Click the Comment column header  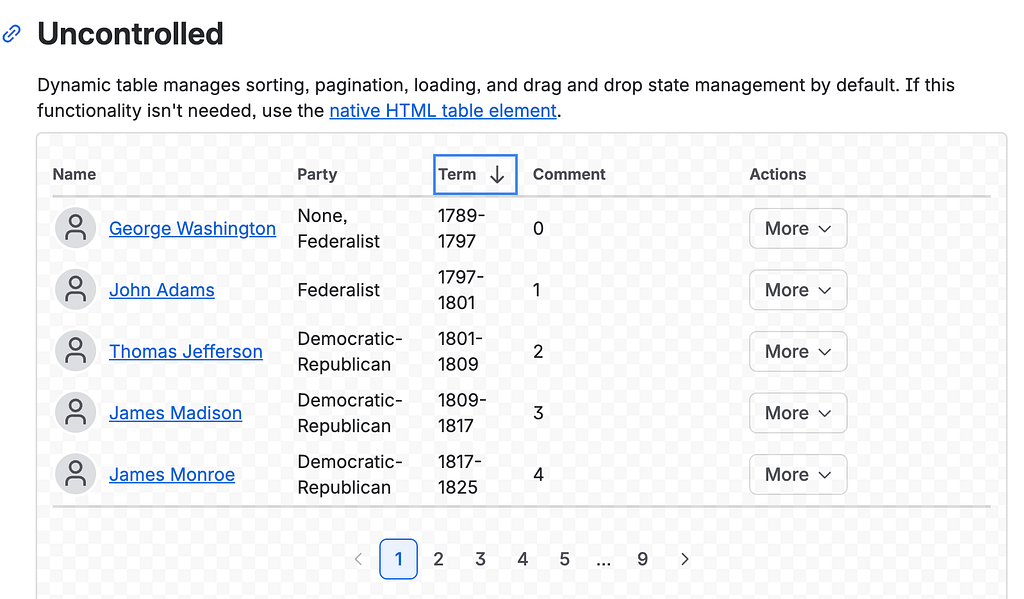click(569, 174)
